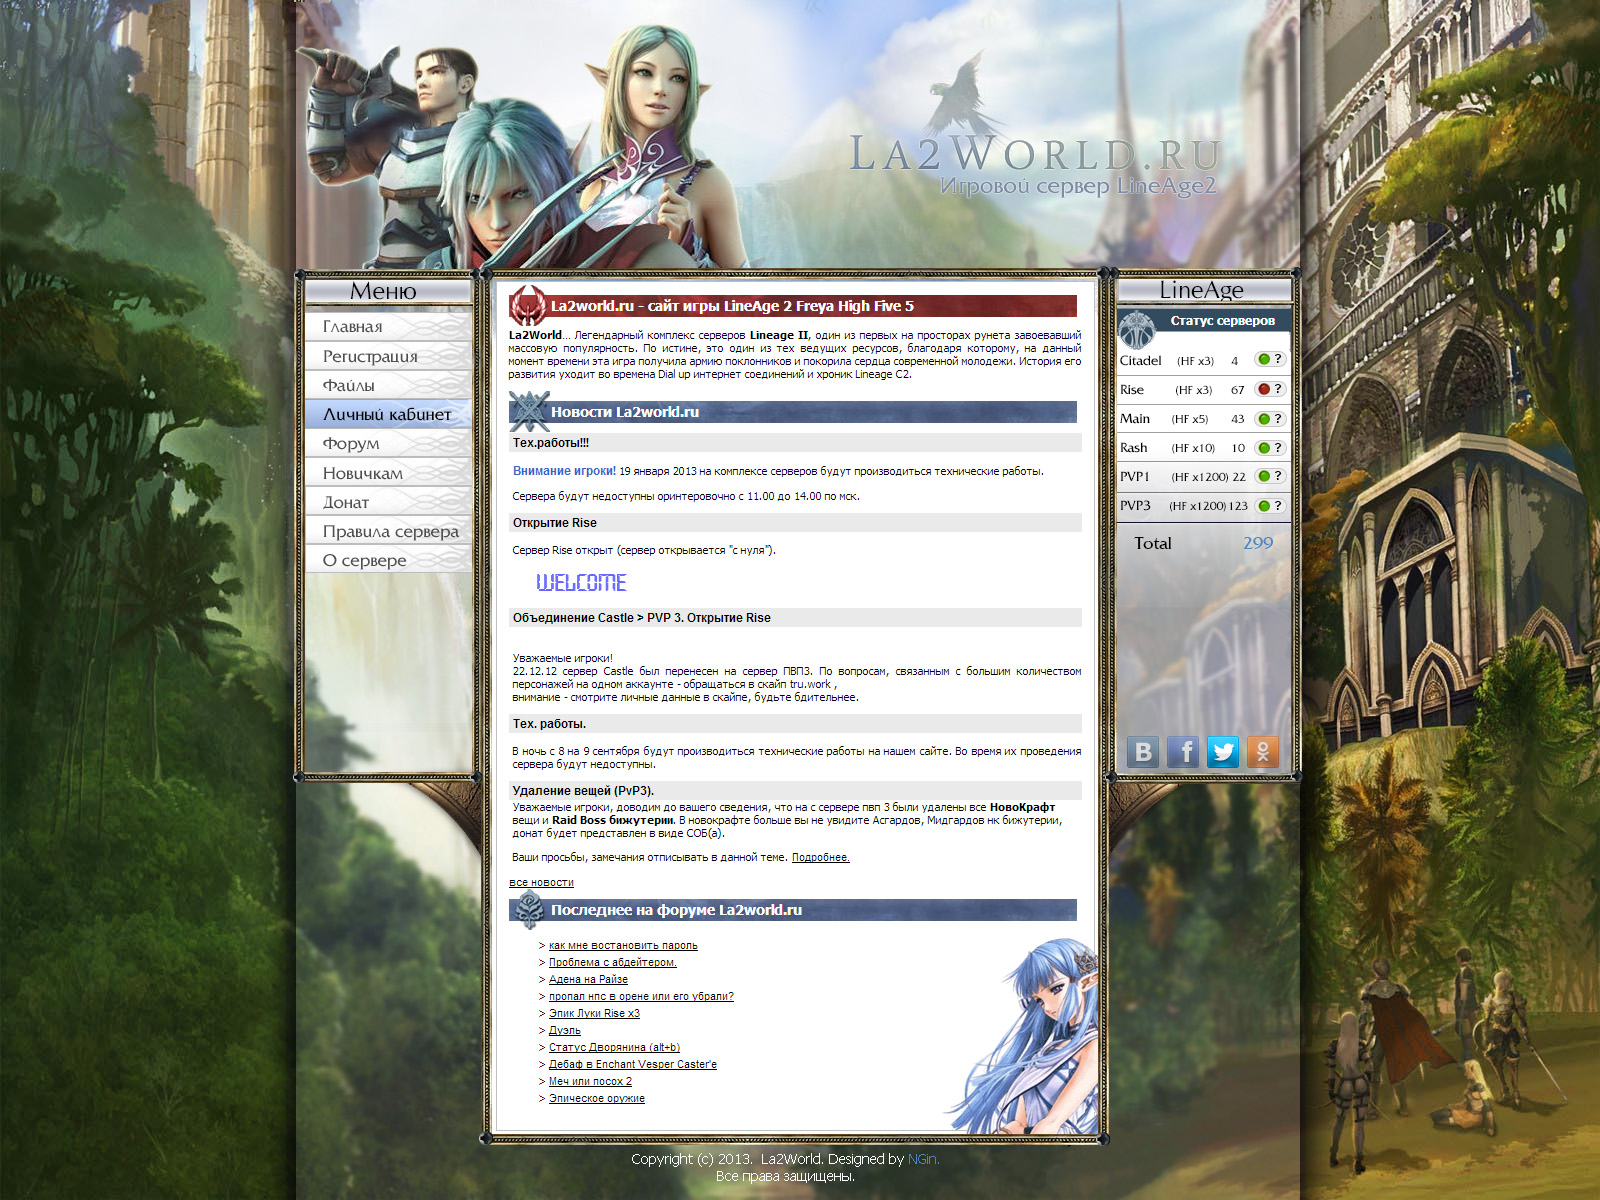Click the standalone news heading Открытие Rise
The height and width of the screenshot is (1200, 1600).
(555, 522)
